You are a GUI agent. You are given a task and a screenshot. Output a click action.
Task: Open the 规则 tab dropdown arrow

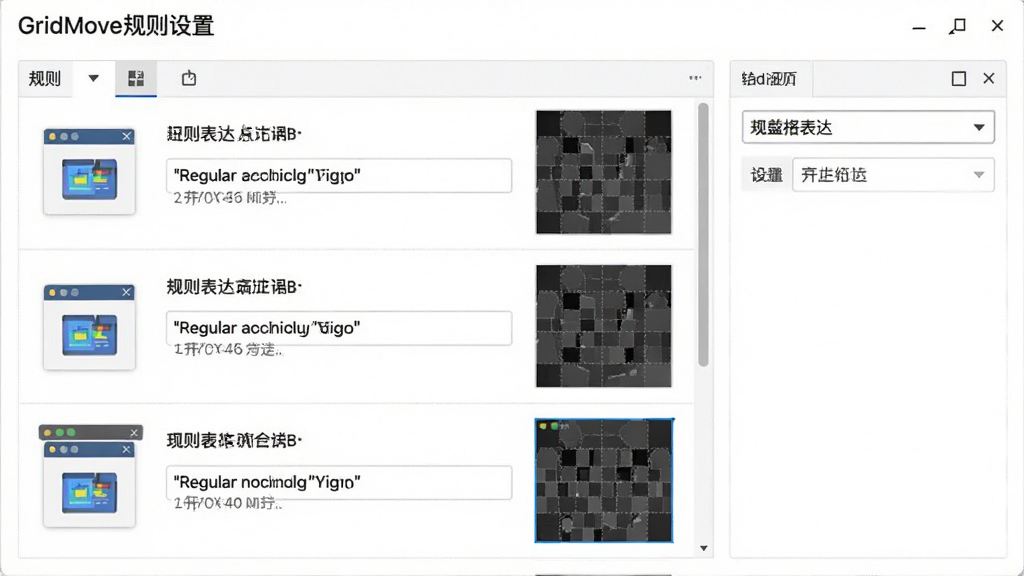[93, 78]
